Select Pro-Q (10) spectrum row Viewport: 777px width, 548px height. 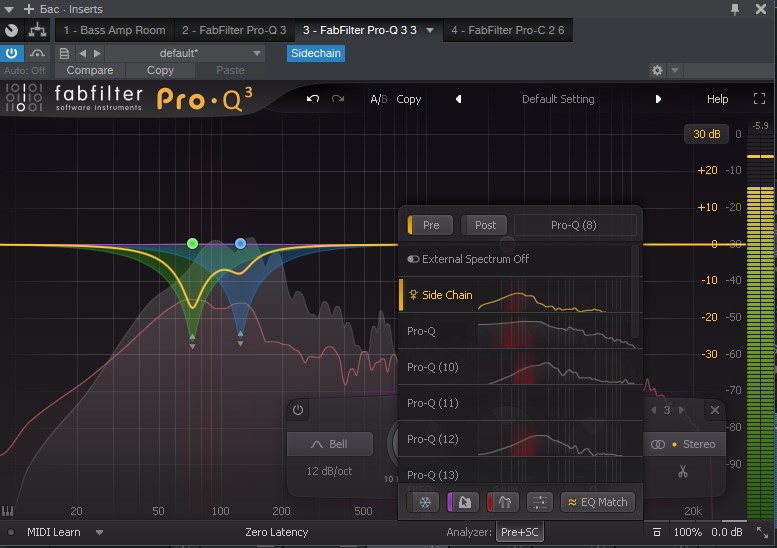coord(518,367)
